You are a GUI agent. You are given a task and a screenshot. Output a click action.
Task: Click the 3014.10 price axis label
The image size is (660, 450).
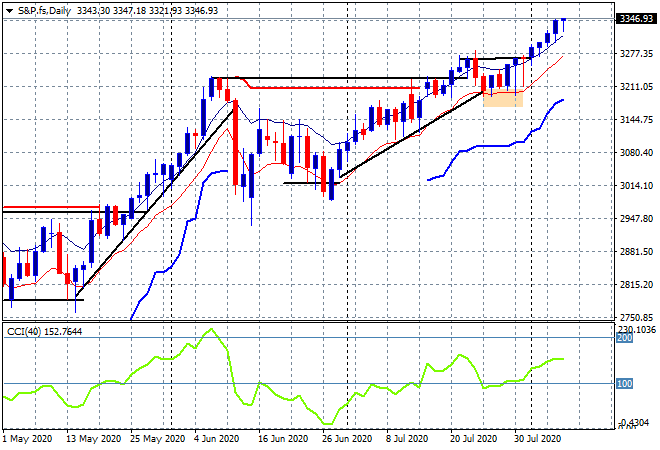tap(636, 186)
